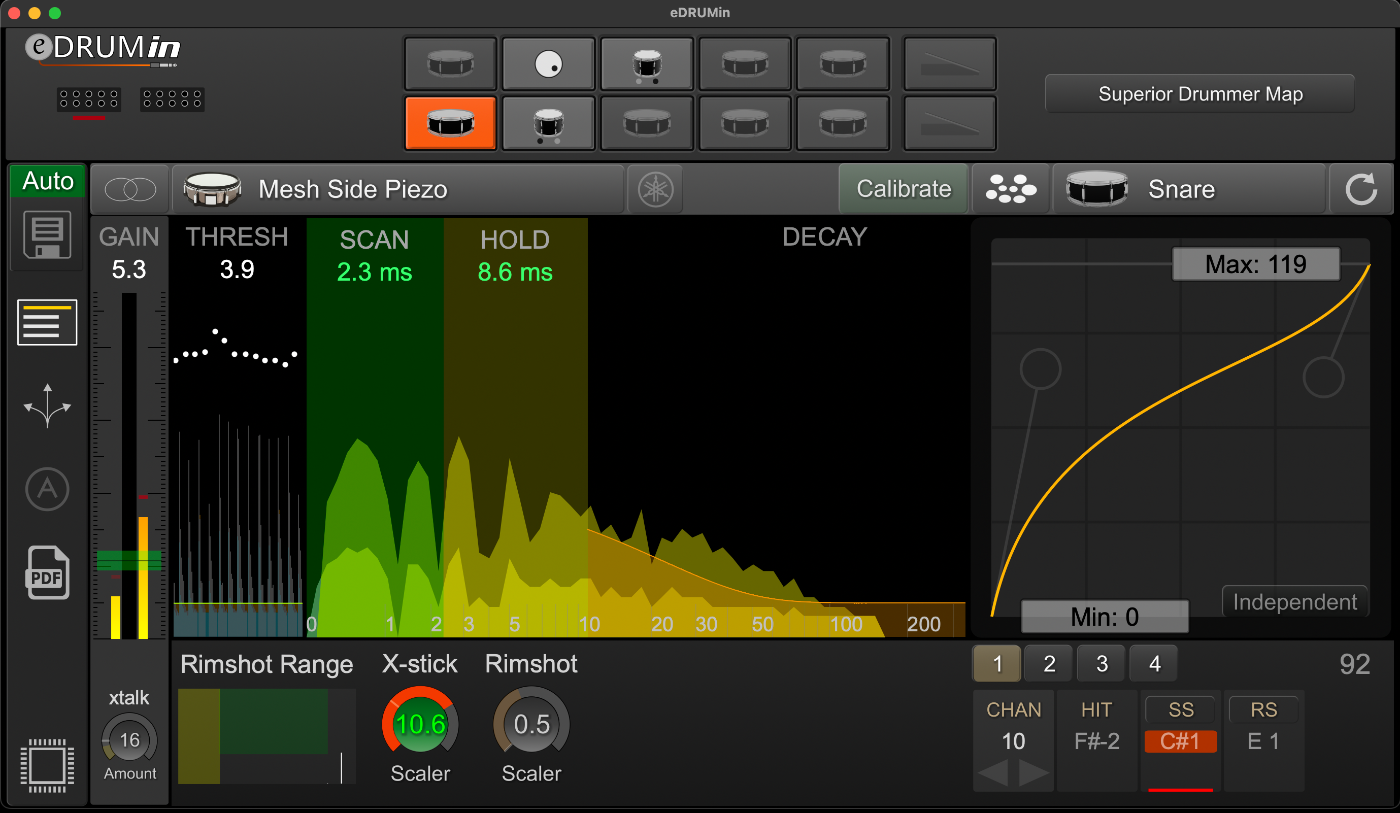The height and width of the screenshot is (813, 1400).
Task: Click the SS note label button
Action: [x=1181, y=710]
